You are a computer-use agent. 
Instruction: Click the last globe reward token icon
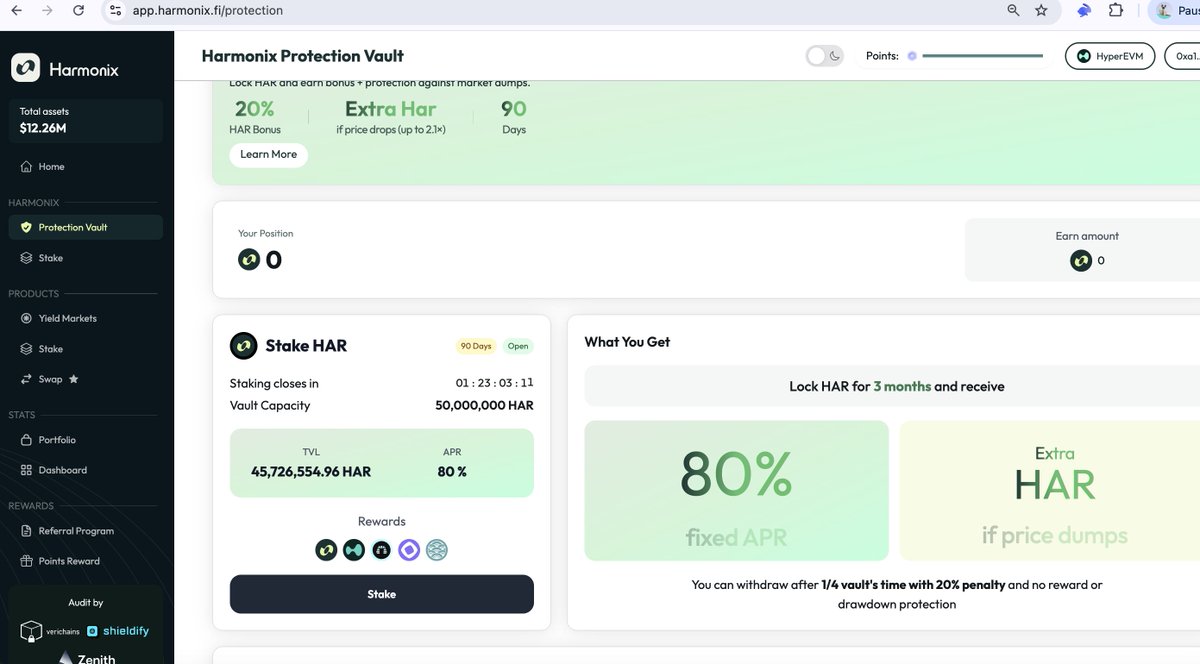click(x=437, y=550)
